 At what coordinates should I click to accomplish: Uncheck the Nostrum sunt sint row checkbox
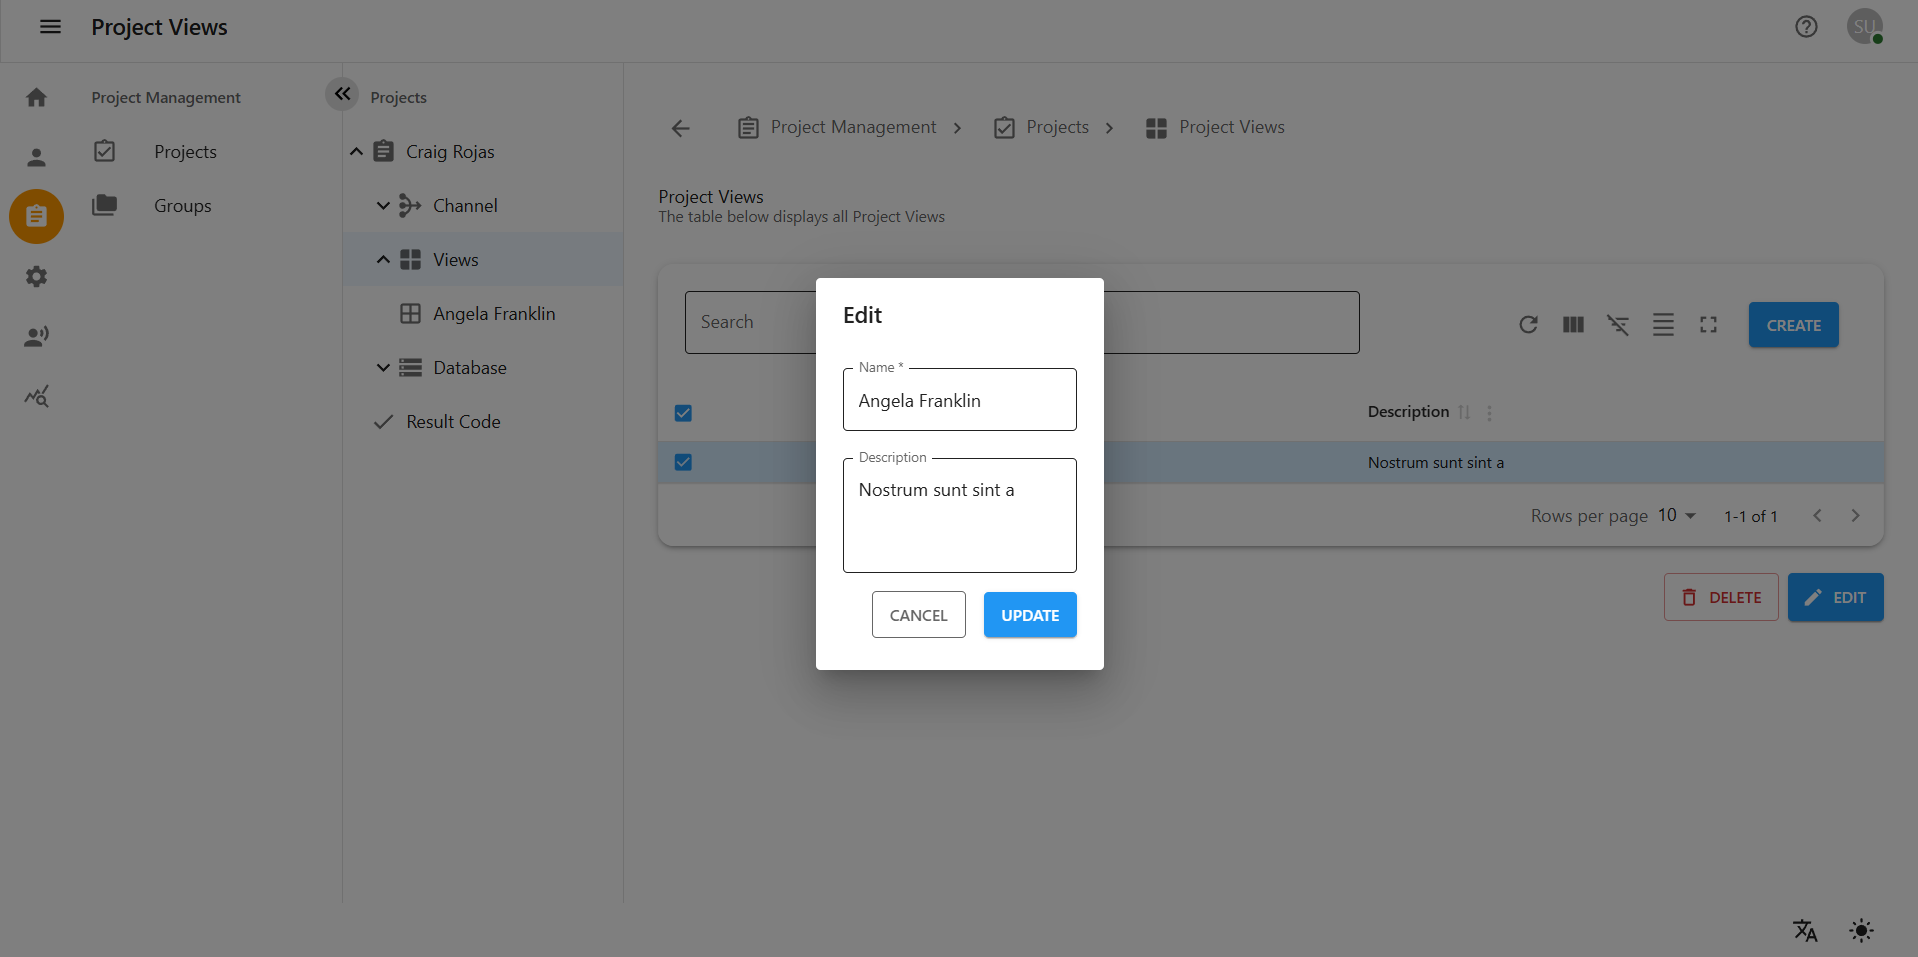pos(683,462)
